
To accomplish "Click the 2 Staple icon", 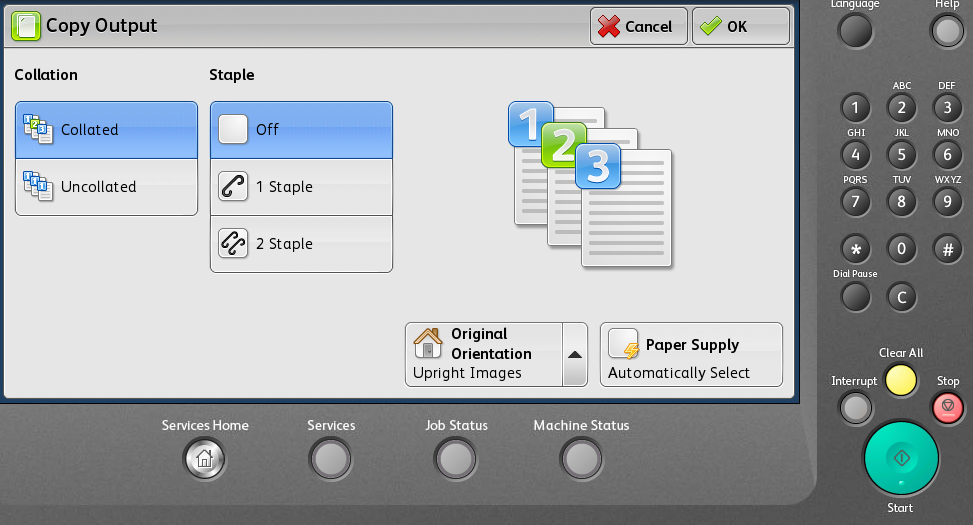I will 233,243.
